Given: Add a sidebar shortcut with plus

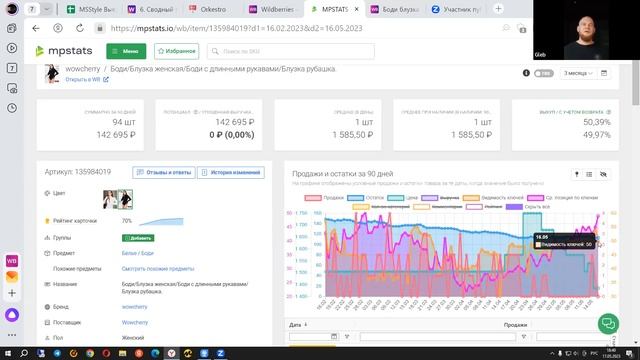Looking at the screenshot, I should click(x=12, y=293).
